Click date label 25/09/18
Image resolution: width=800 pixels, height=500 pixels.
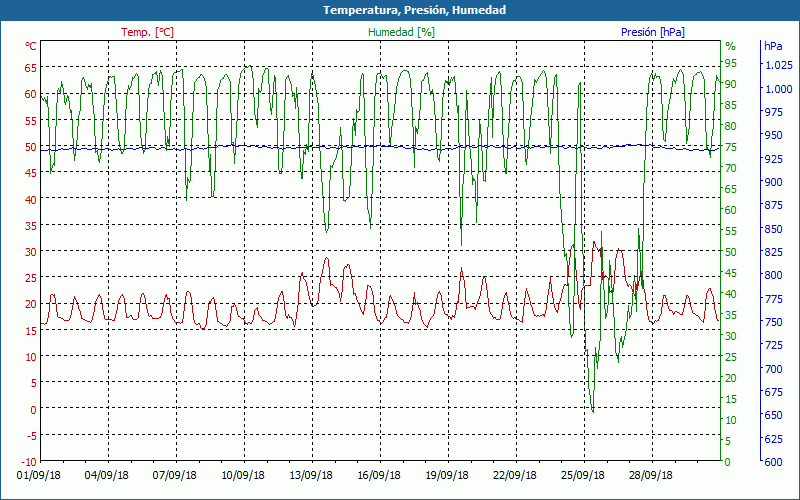coord(583,476)
